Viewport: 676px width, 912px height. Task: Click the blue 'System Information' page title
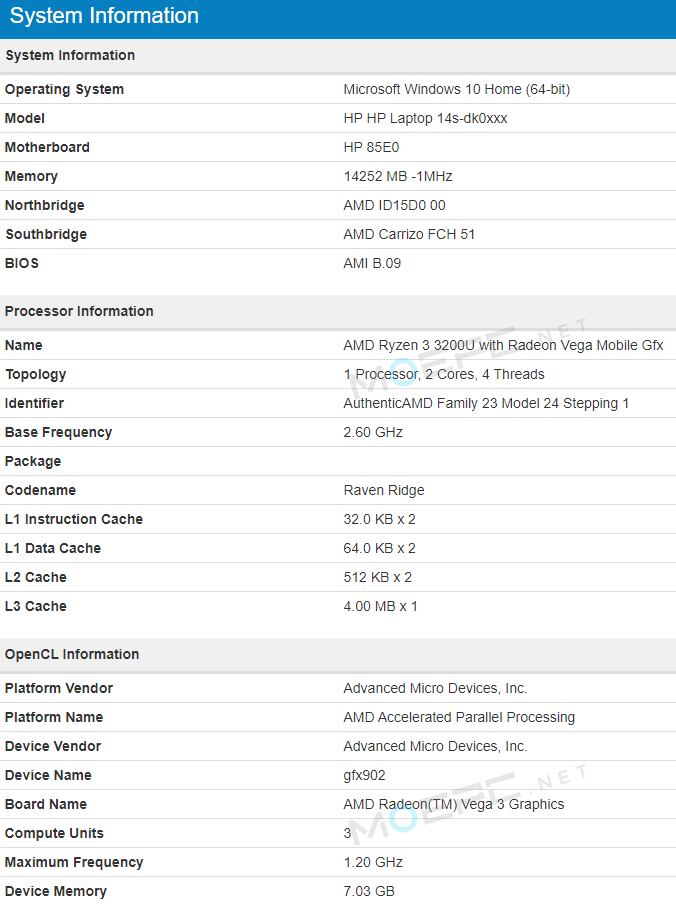(104, 16)
